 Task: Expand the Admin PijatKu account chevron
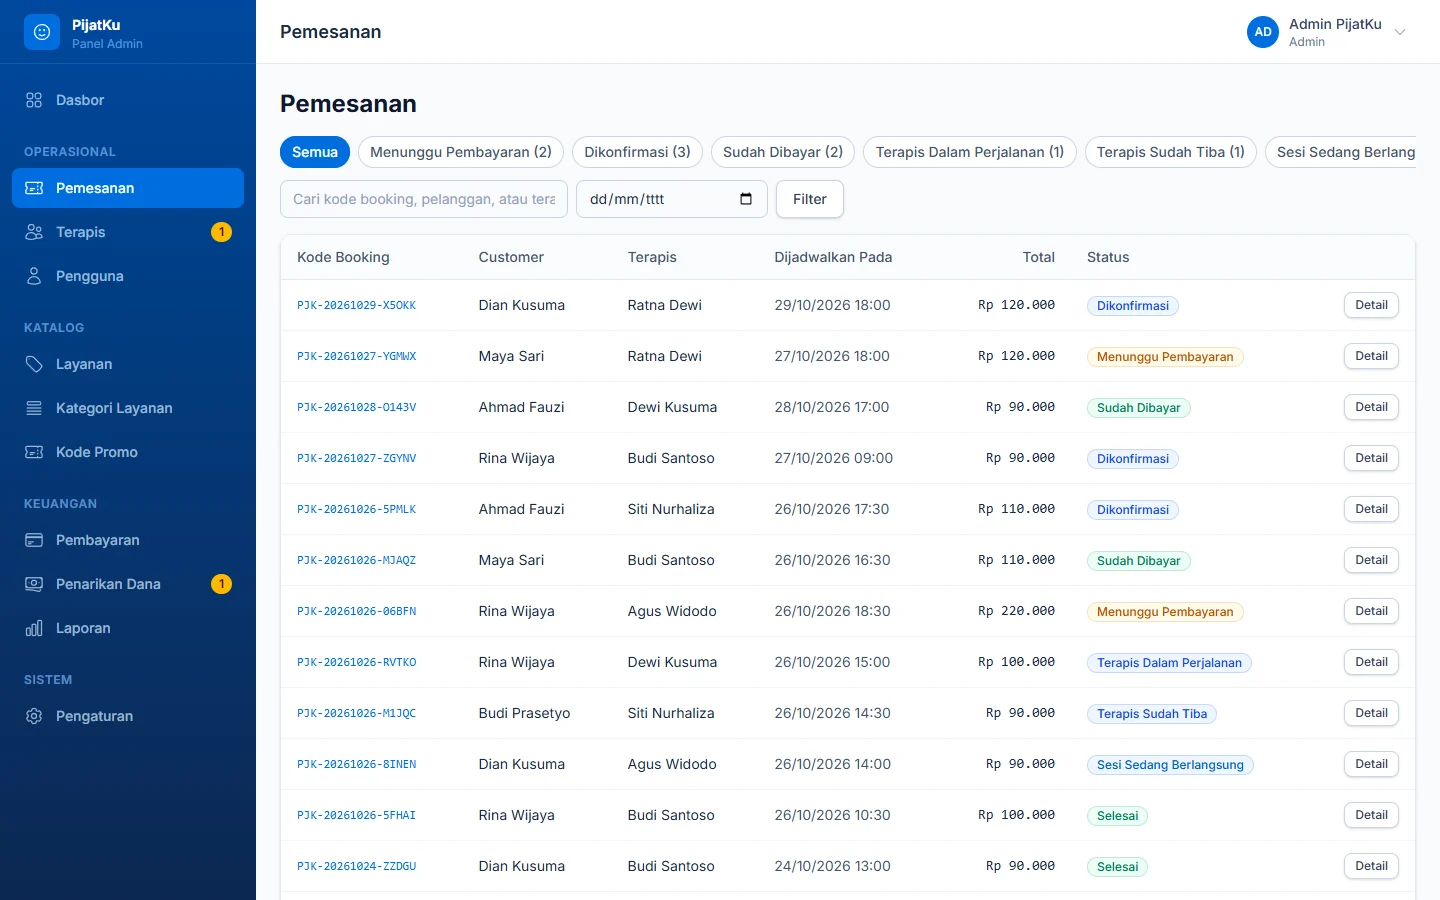[1400, 32]
